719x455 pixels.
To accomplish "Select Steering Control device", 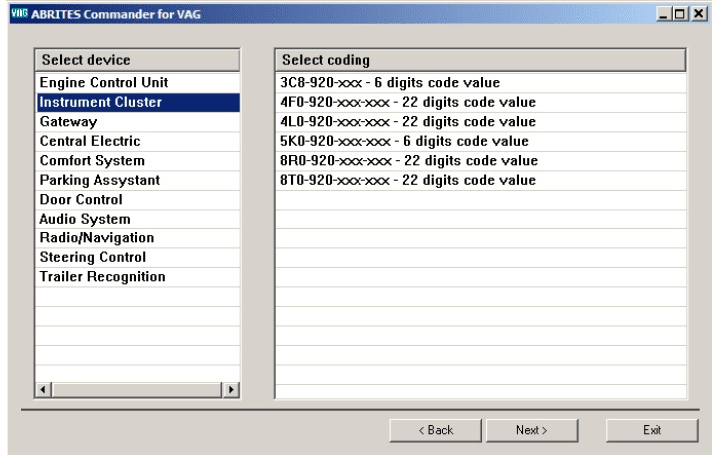I will [92, 257].
